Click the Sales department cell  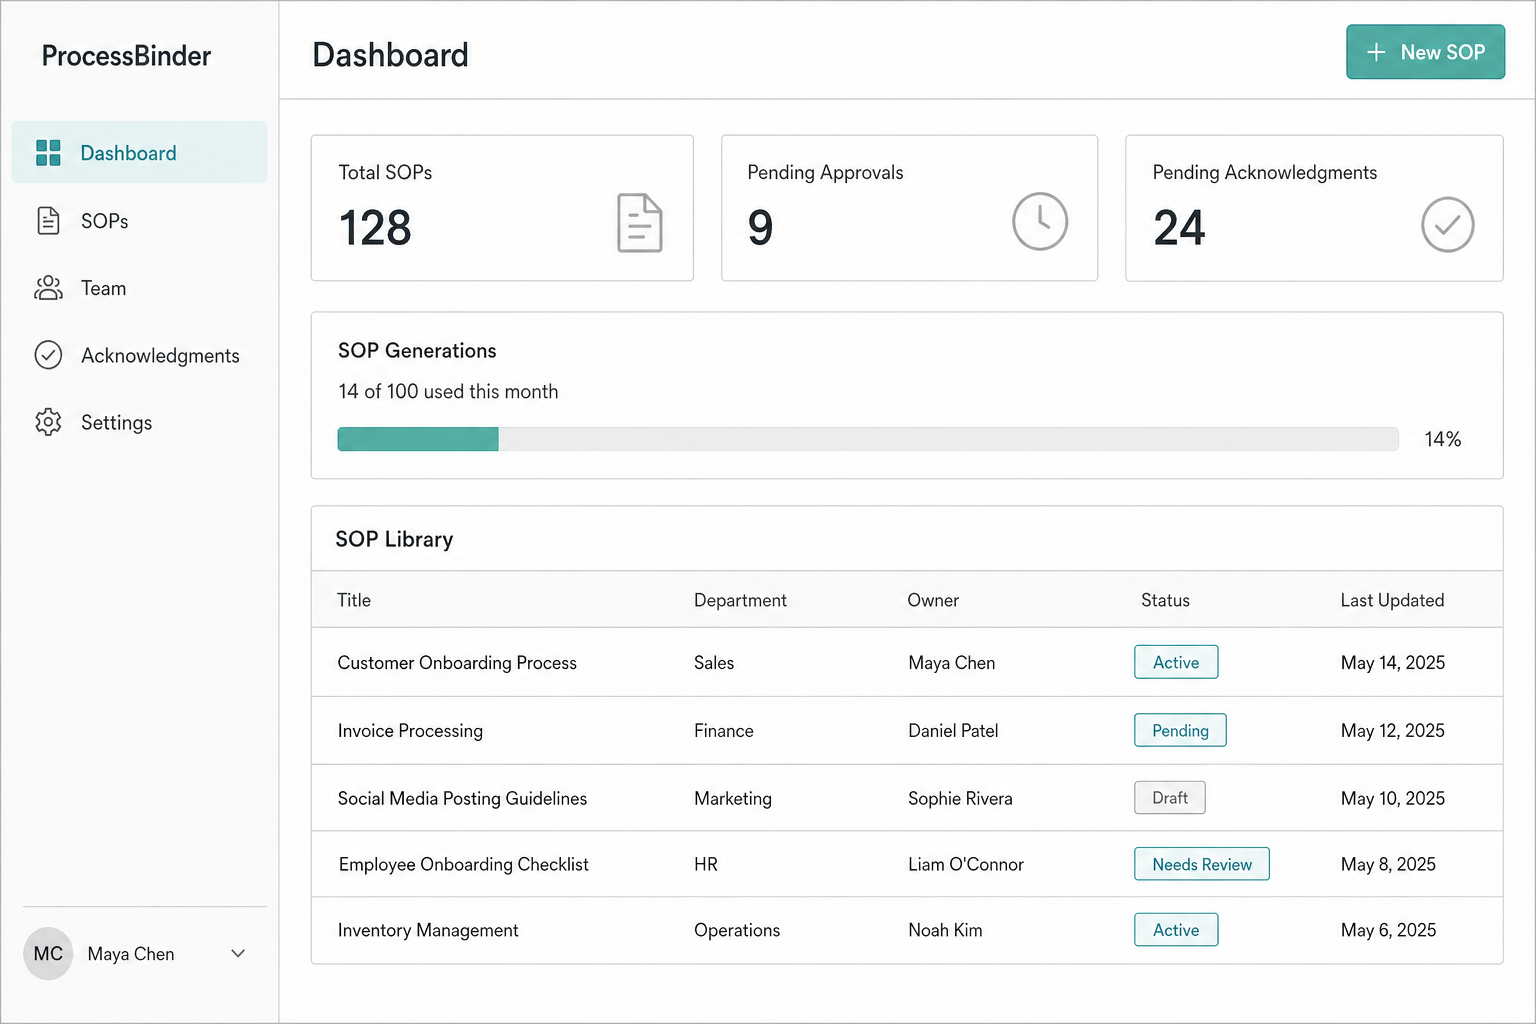click(714, 662)
